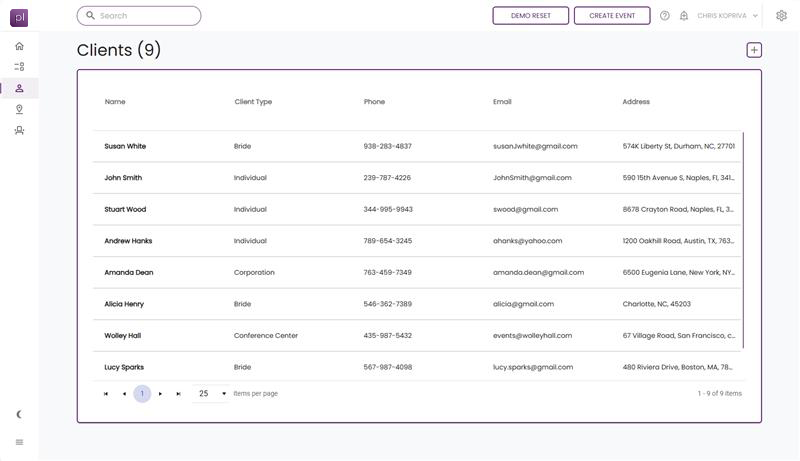Go to first page of clients

(106, 394)
